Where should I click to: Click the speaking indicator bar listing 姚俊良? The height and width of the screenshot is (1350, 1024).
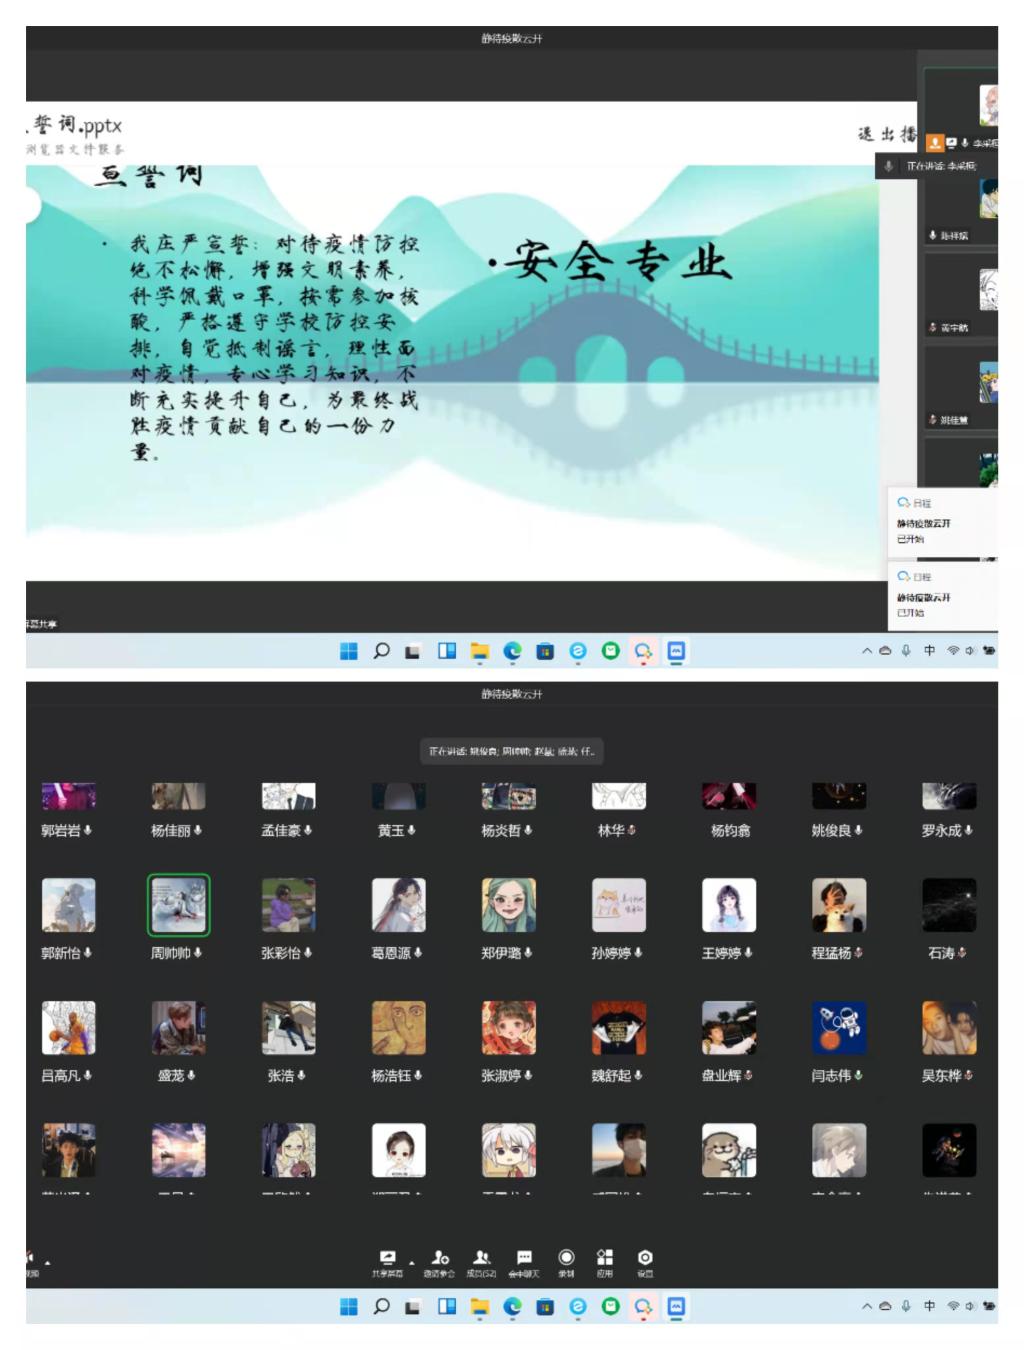tap(512, 751)
